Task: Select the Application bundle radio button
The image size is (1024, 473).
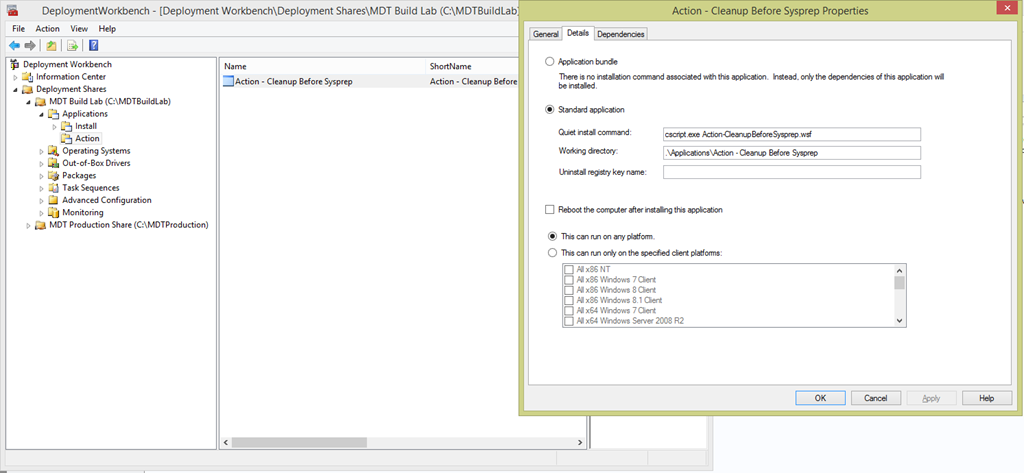Action: [549, 62]
